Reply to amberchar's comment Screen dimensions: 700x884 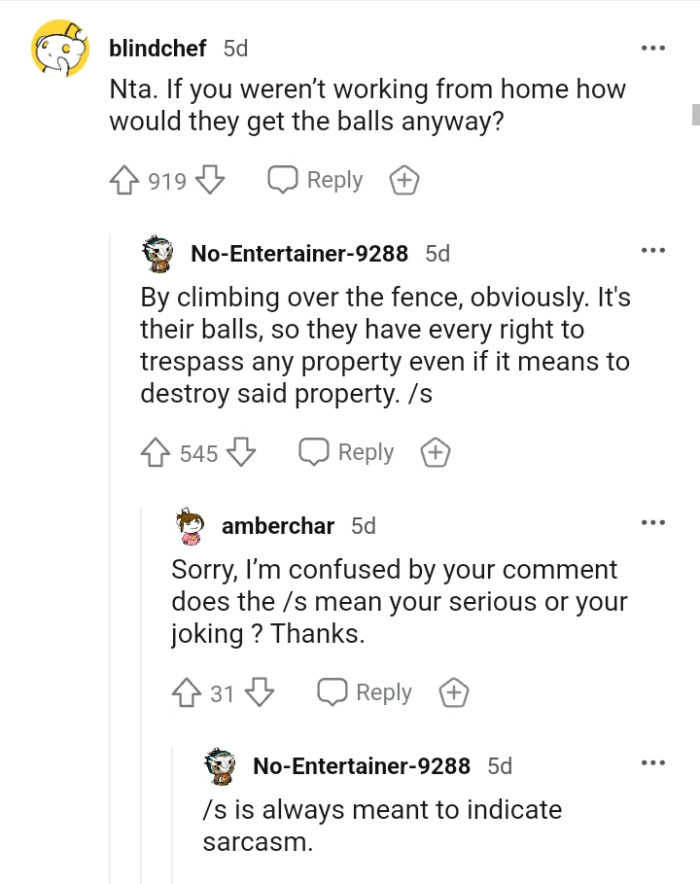[365, 692]
